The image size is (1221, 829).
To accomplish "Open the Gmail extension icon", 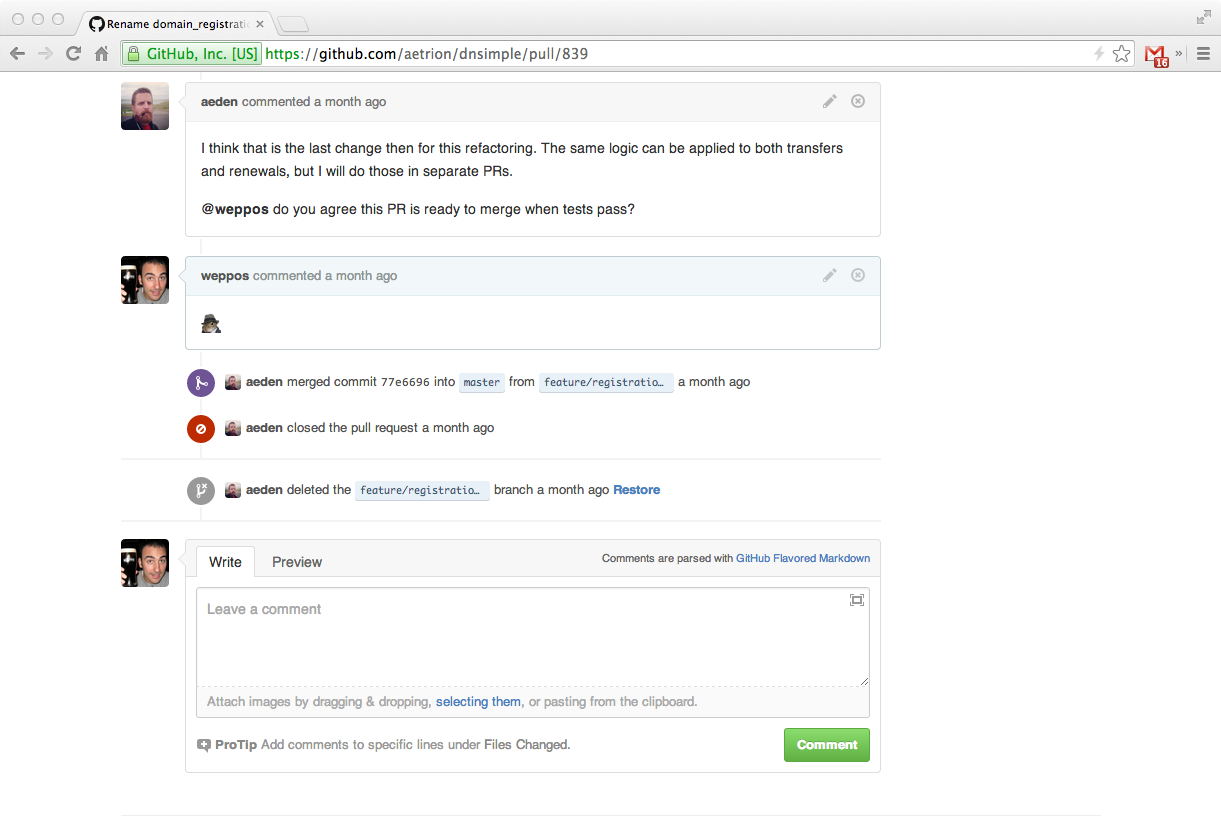I will pos(1156,54).
